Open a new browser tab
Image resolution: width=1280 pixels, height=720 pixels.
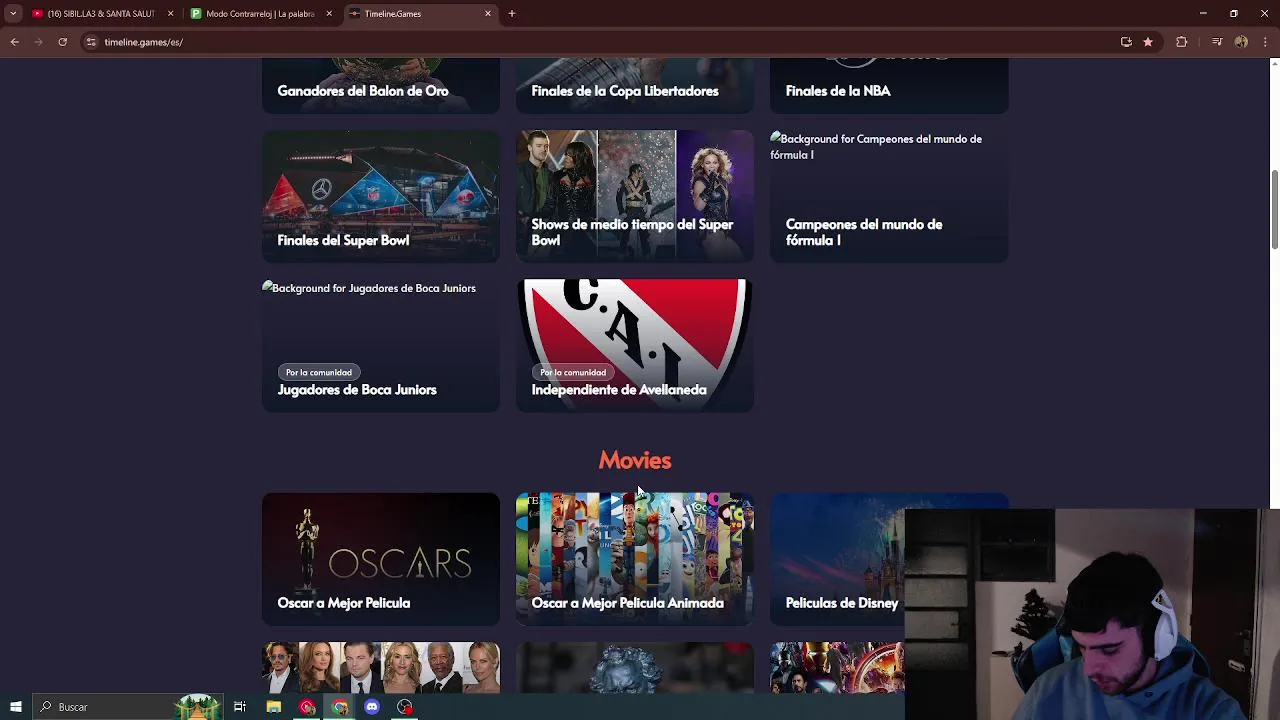pos(512,13)
